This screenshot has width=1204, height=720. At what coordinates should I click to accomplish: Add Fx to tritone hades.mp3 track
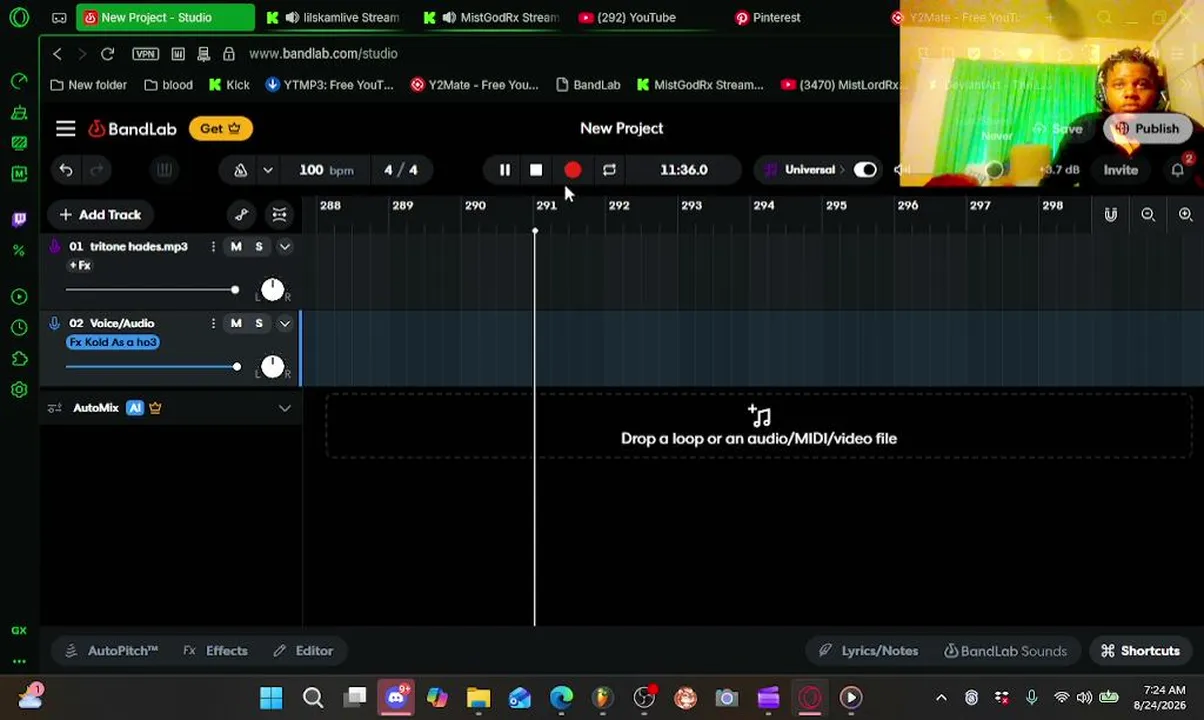[80, 265]
